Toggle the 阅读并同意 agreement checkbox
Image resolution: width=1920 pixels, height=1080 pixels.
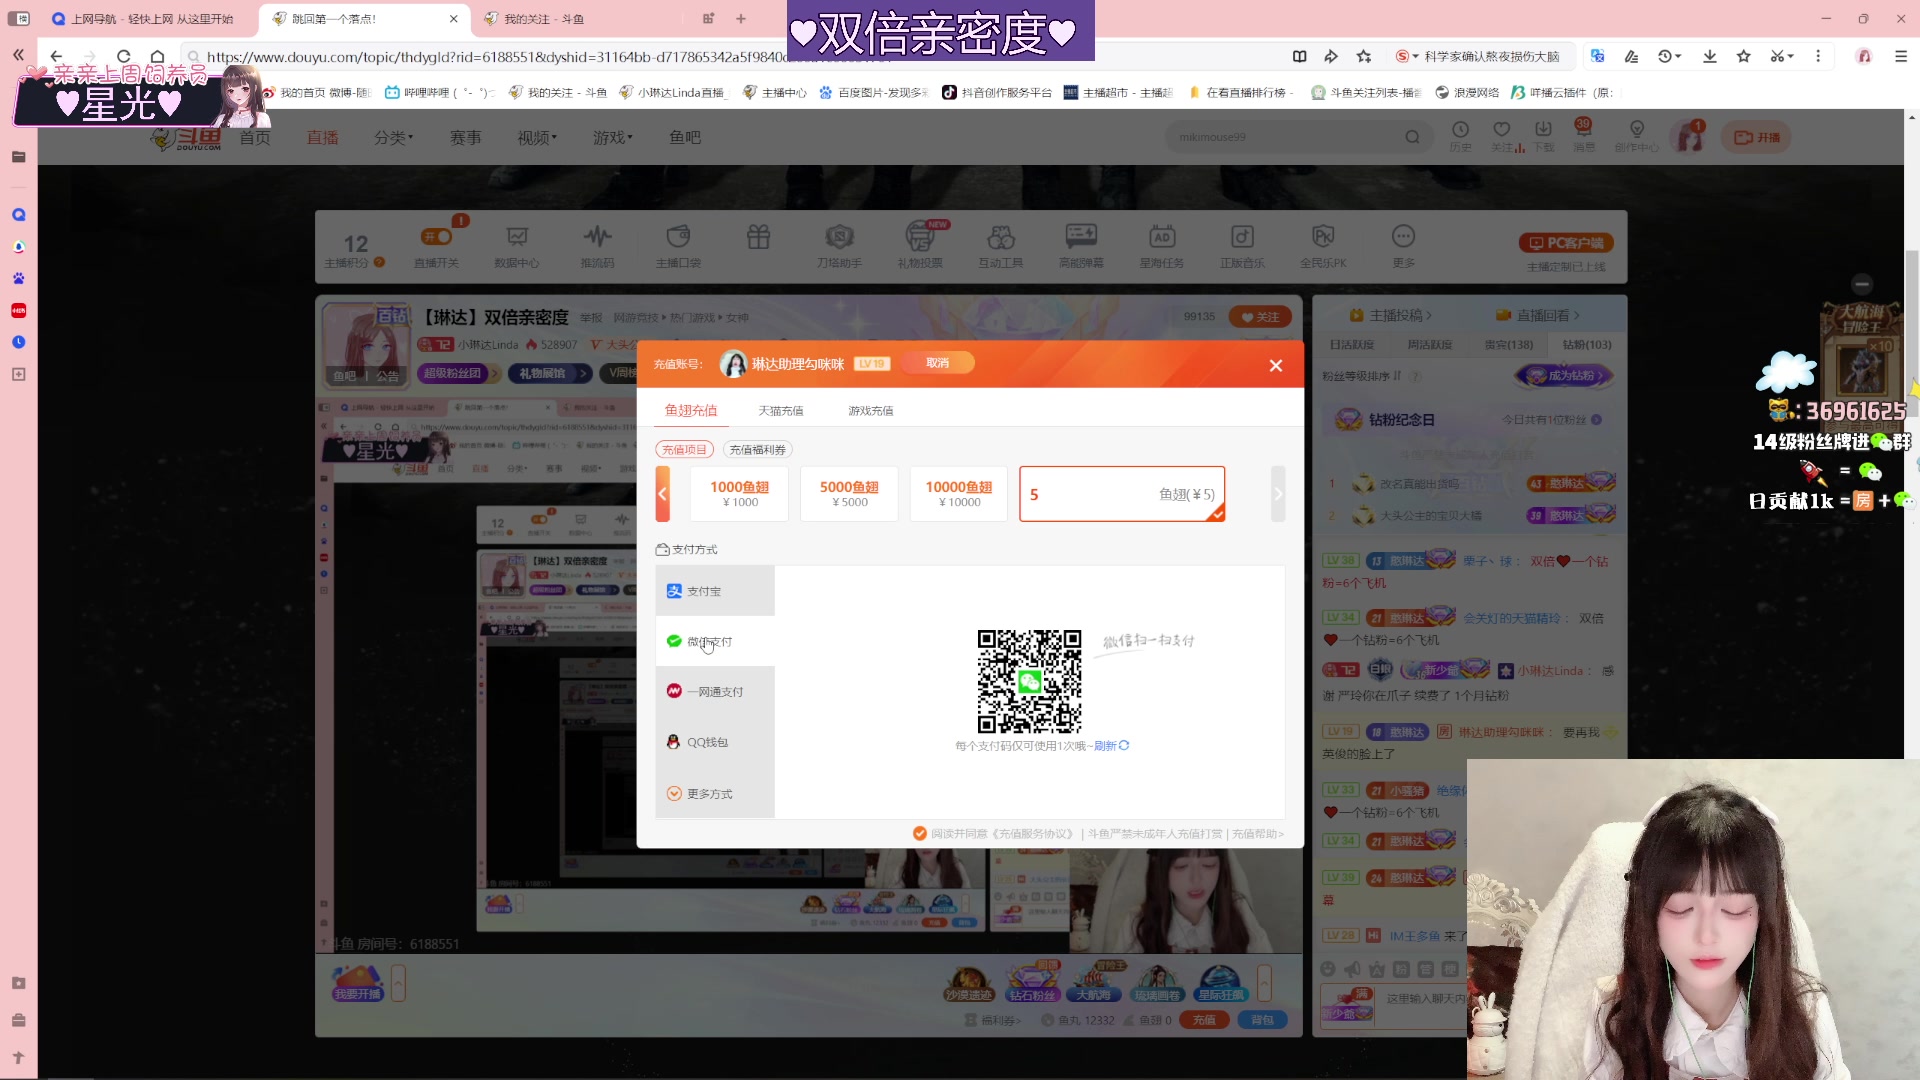[919, 833]
